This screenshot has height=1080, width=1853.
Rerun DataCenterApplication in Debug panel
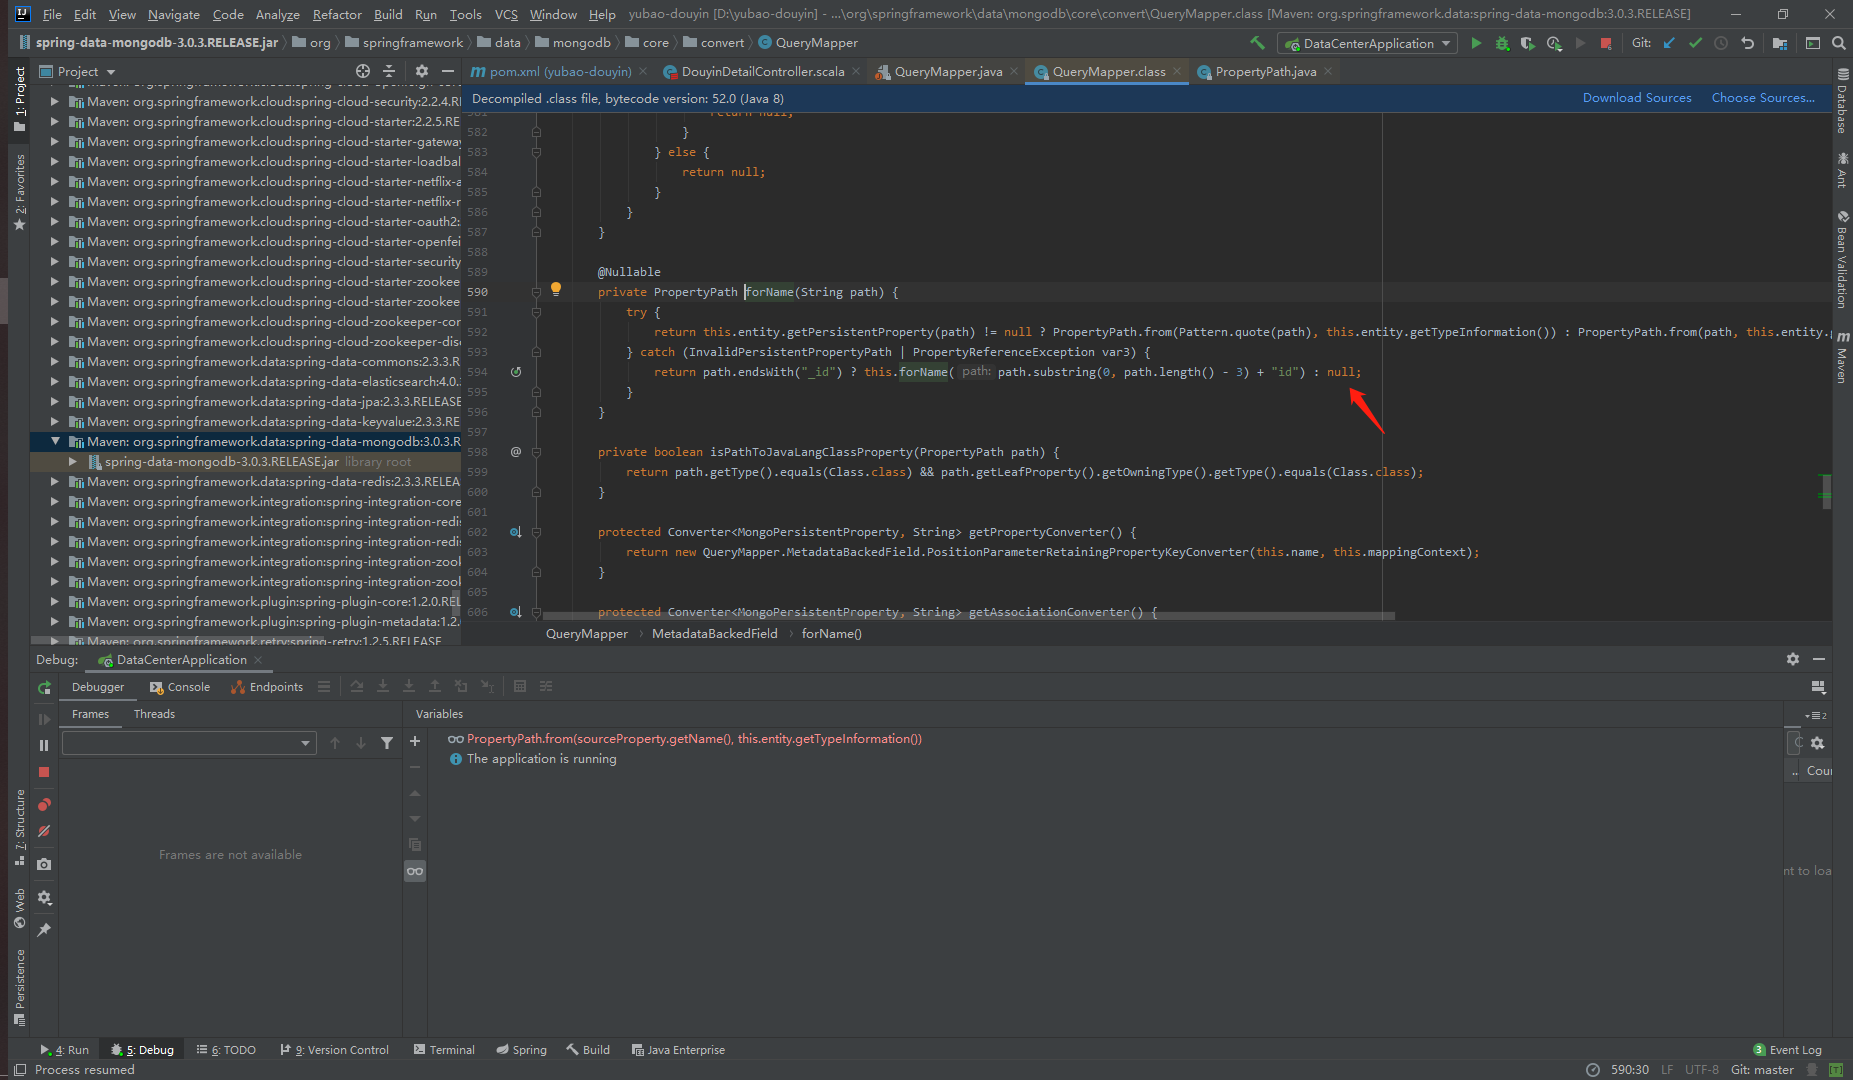point(44,687)
